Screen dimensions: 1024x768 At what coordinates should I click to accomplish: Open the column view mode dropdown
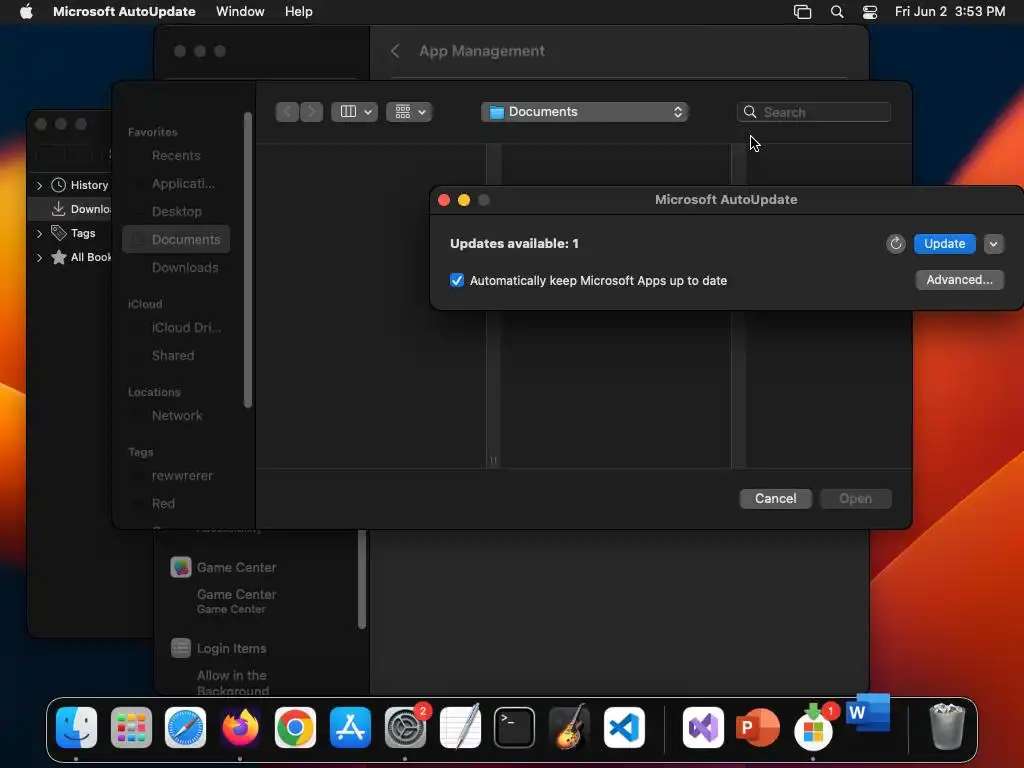coord(355,112)
